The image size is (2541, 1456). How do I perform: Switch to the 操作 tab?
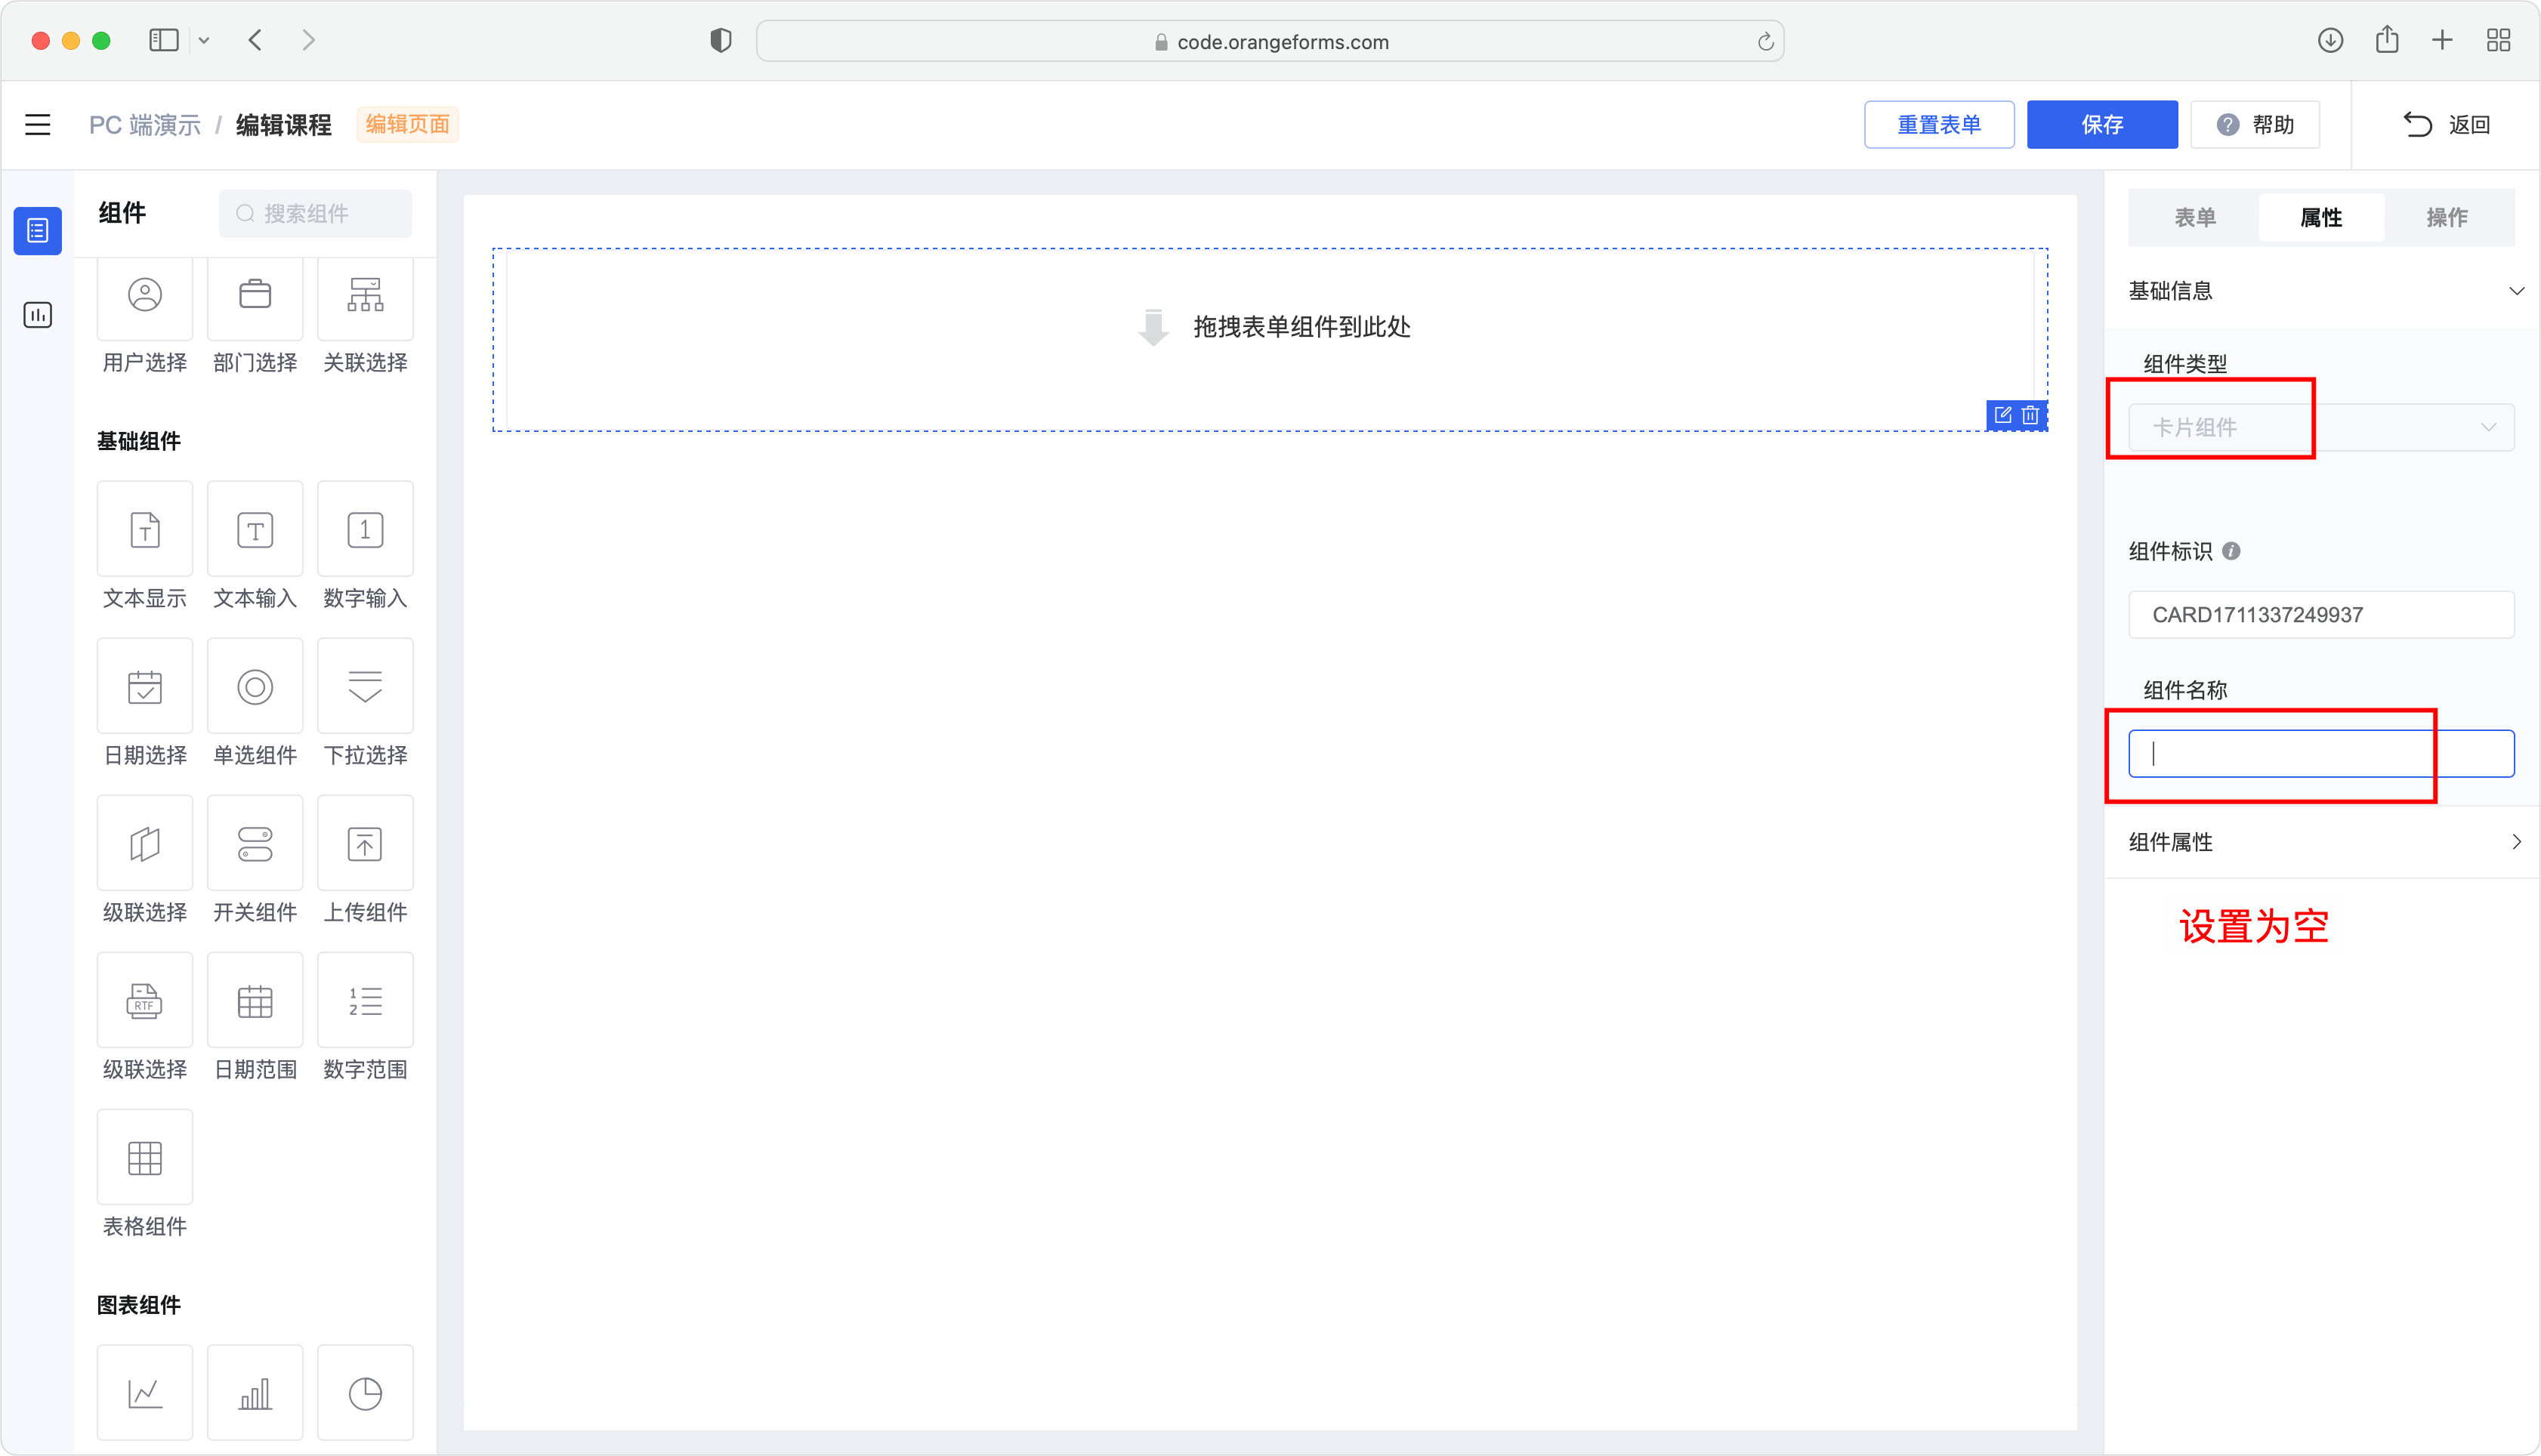(2447, 217)
